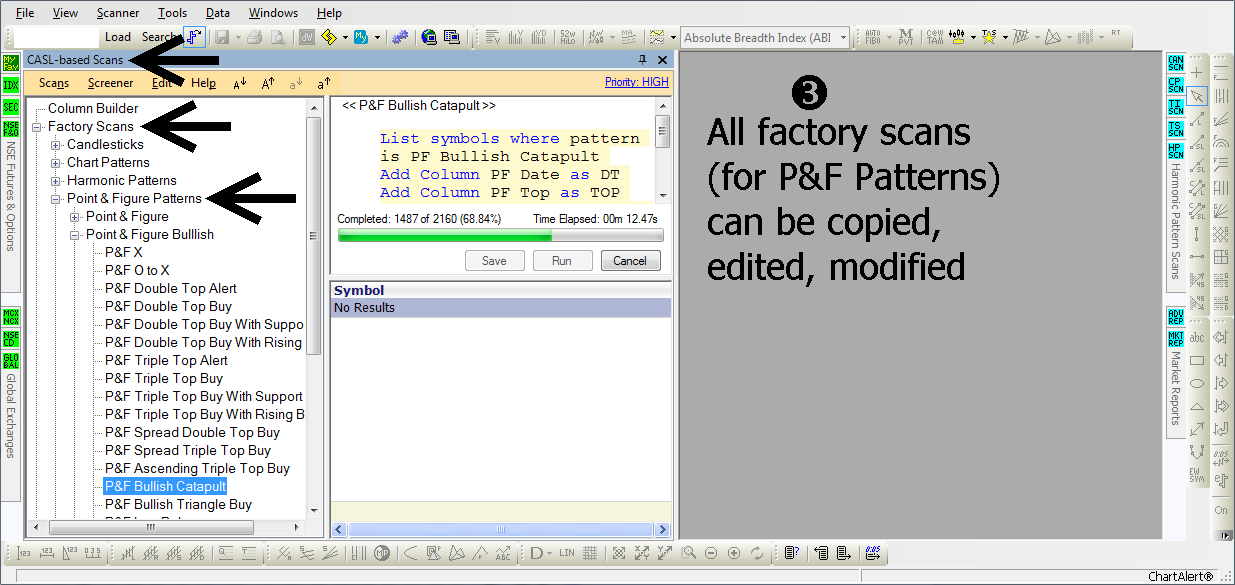Open the MKT REP market report icon

[1176, 339]
